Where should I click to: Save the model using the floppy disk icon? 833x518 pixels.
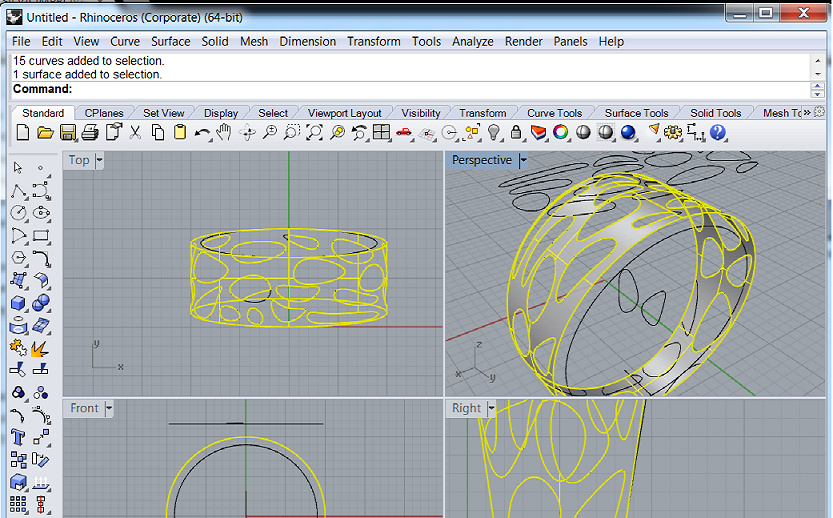point(67,132)
